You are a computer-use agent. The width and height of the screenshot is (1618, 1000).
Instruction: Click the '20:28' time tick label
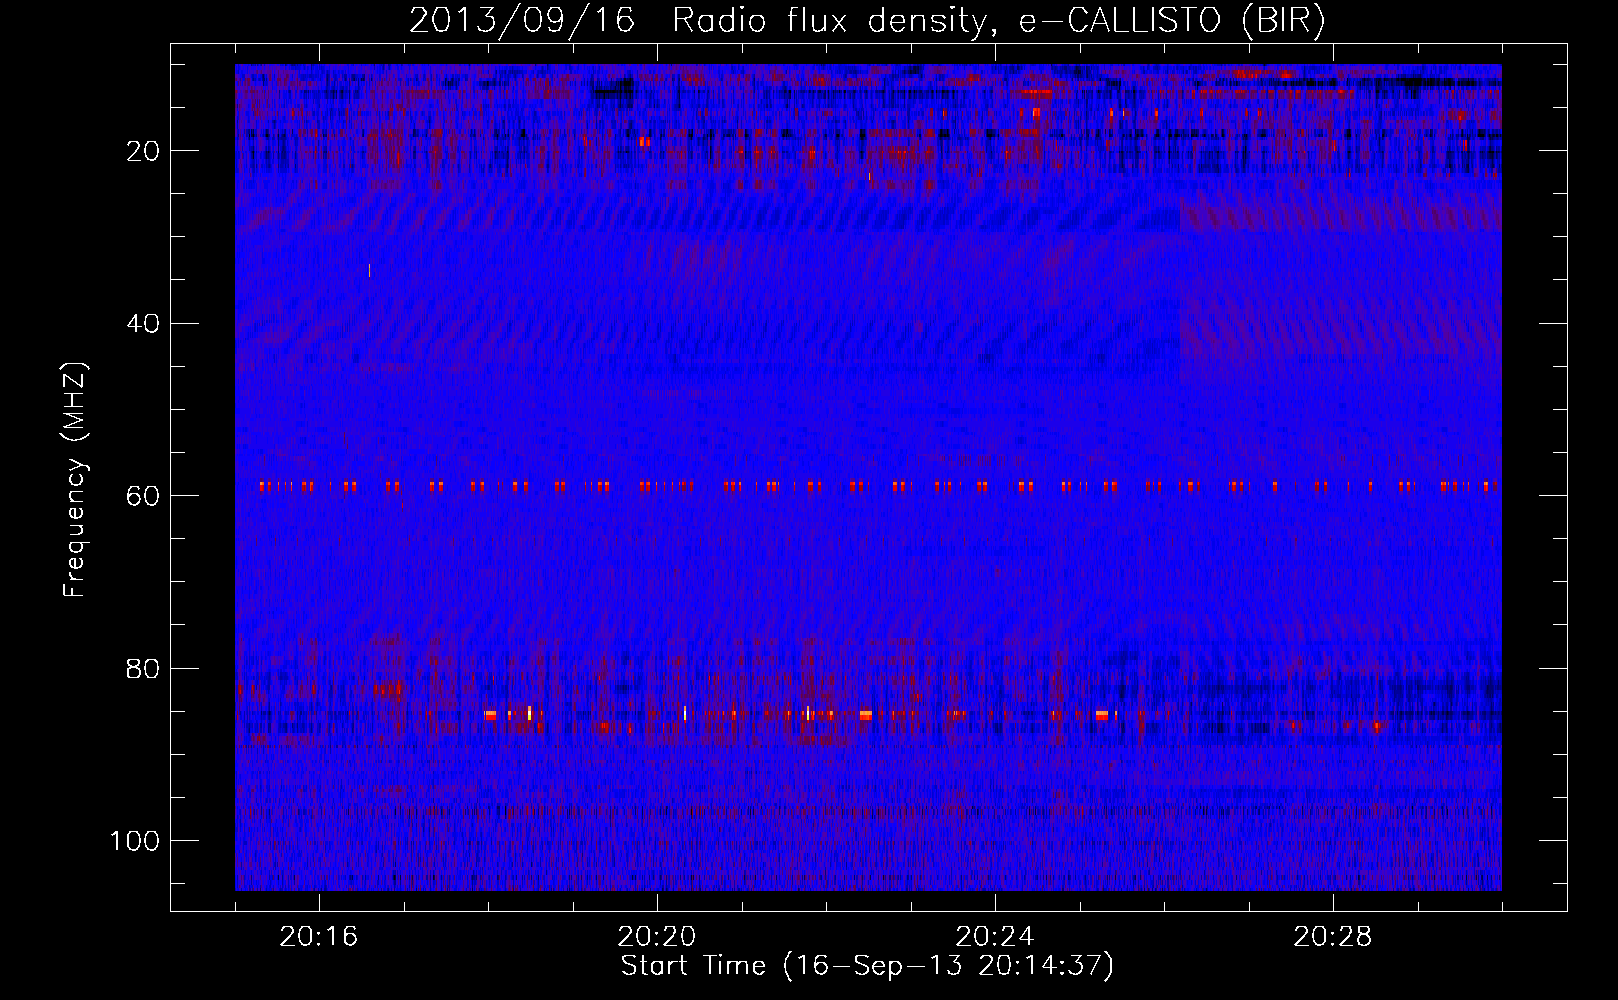[x=1333, y=937]
